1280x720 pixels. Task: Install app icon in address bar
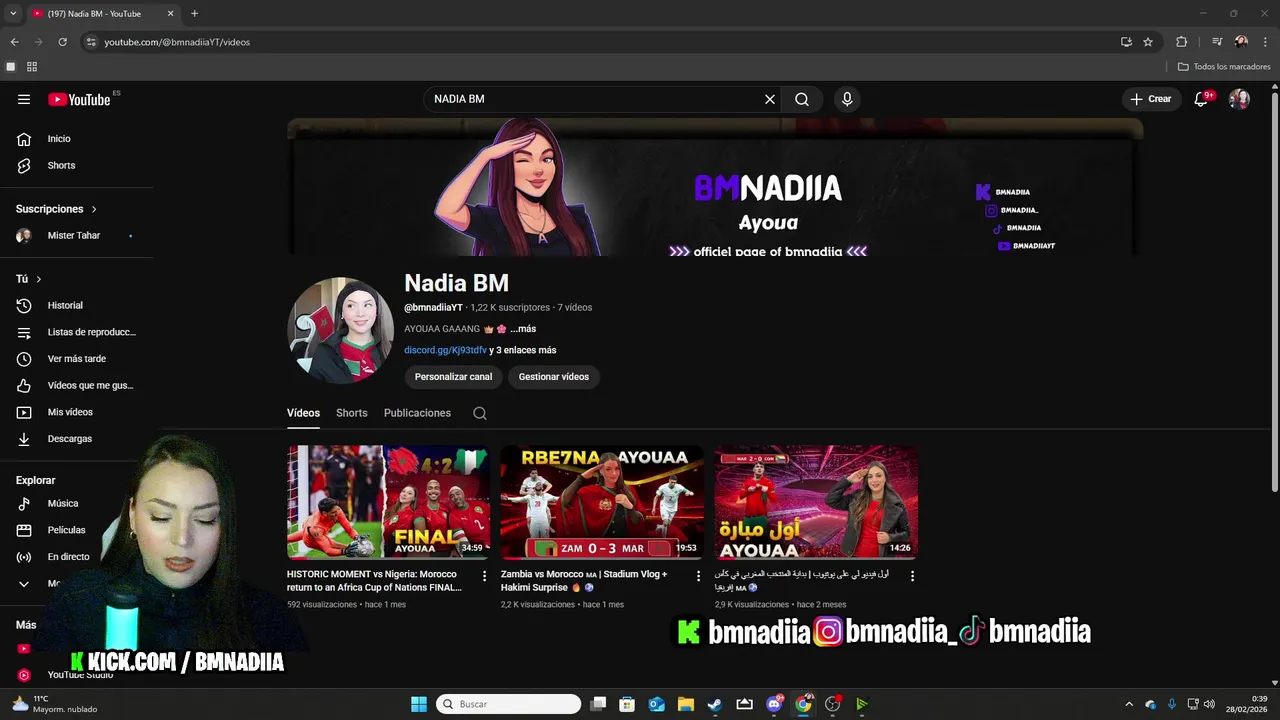click(x=1126, y=42)
